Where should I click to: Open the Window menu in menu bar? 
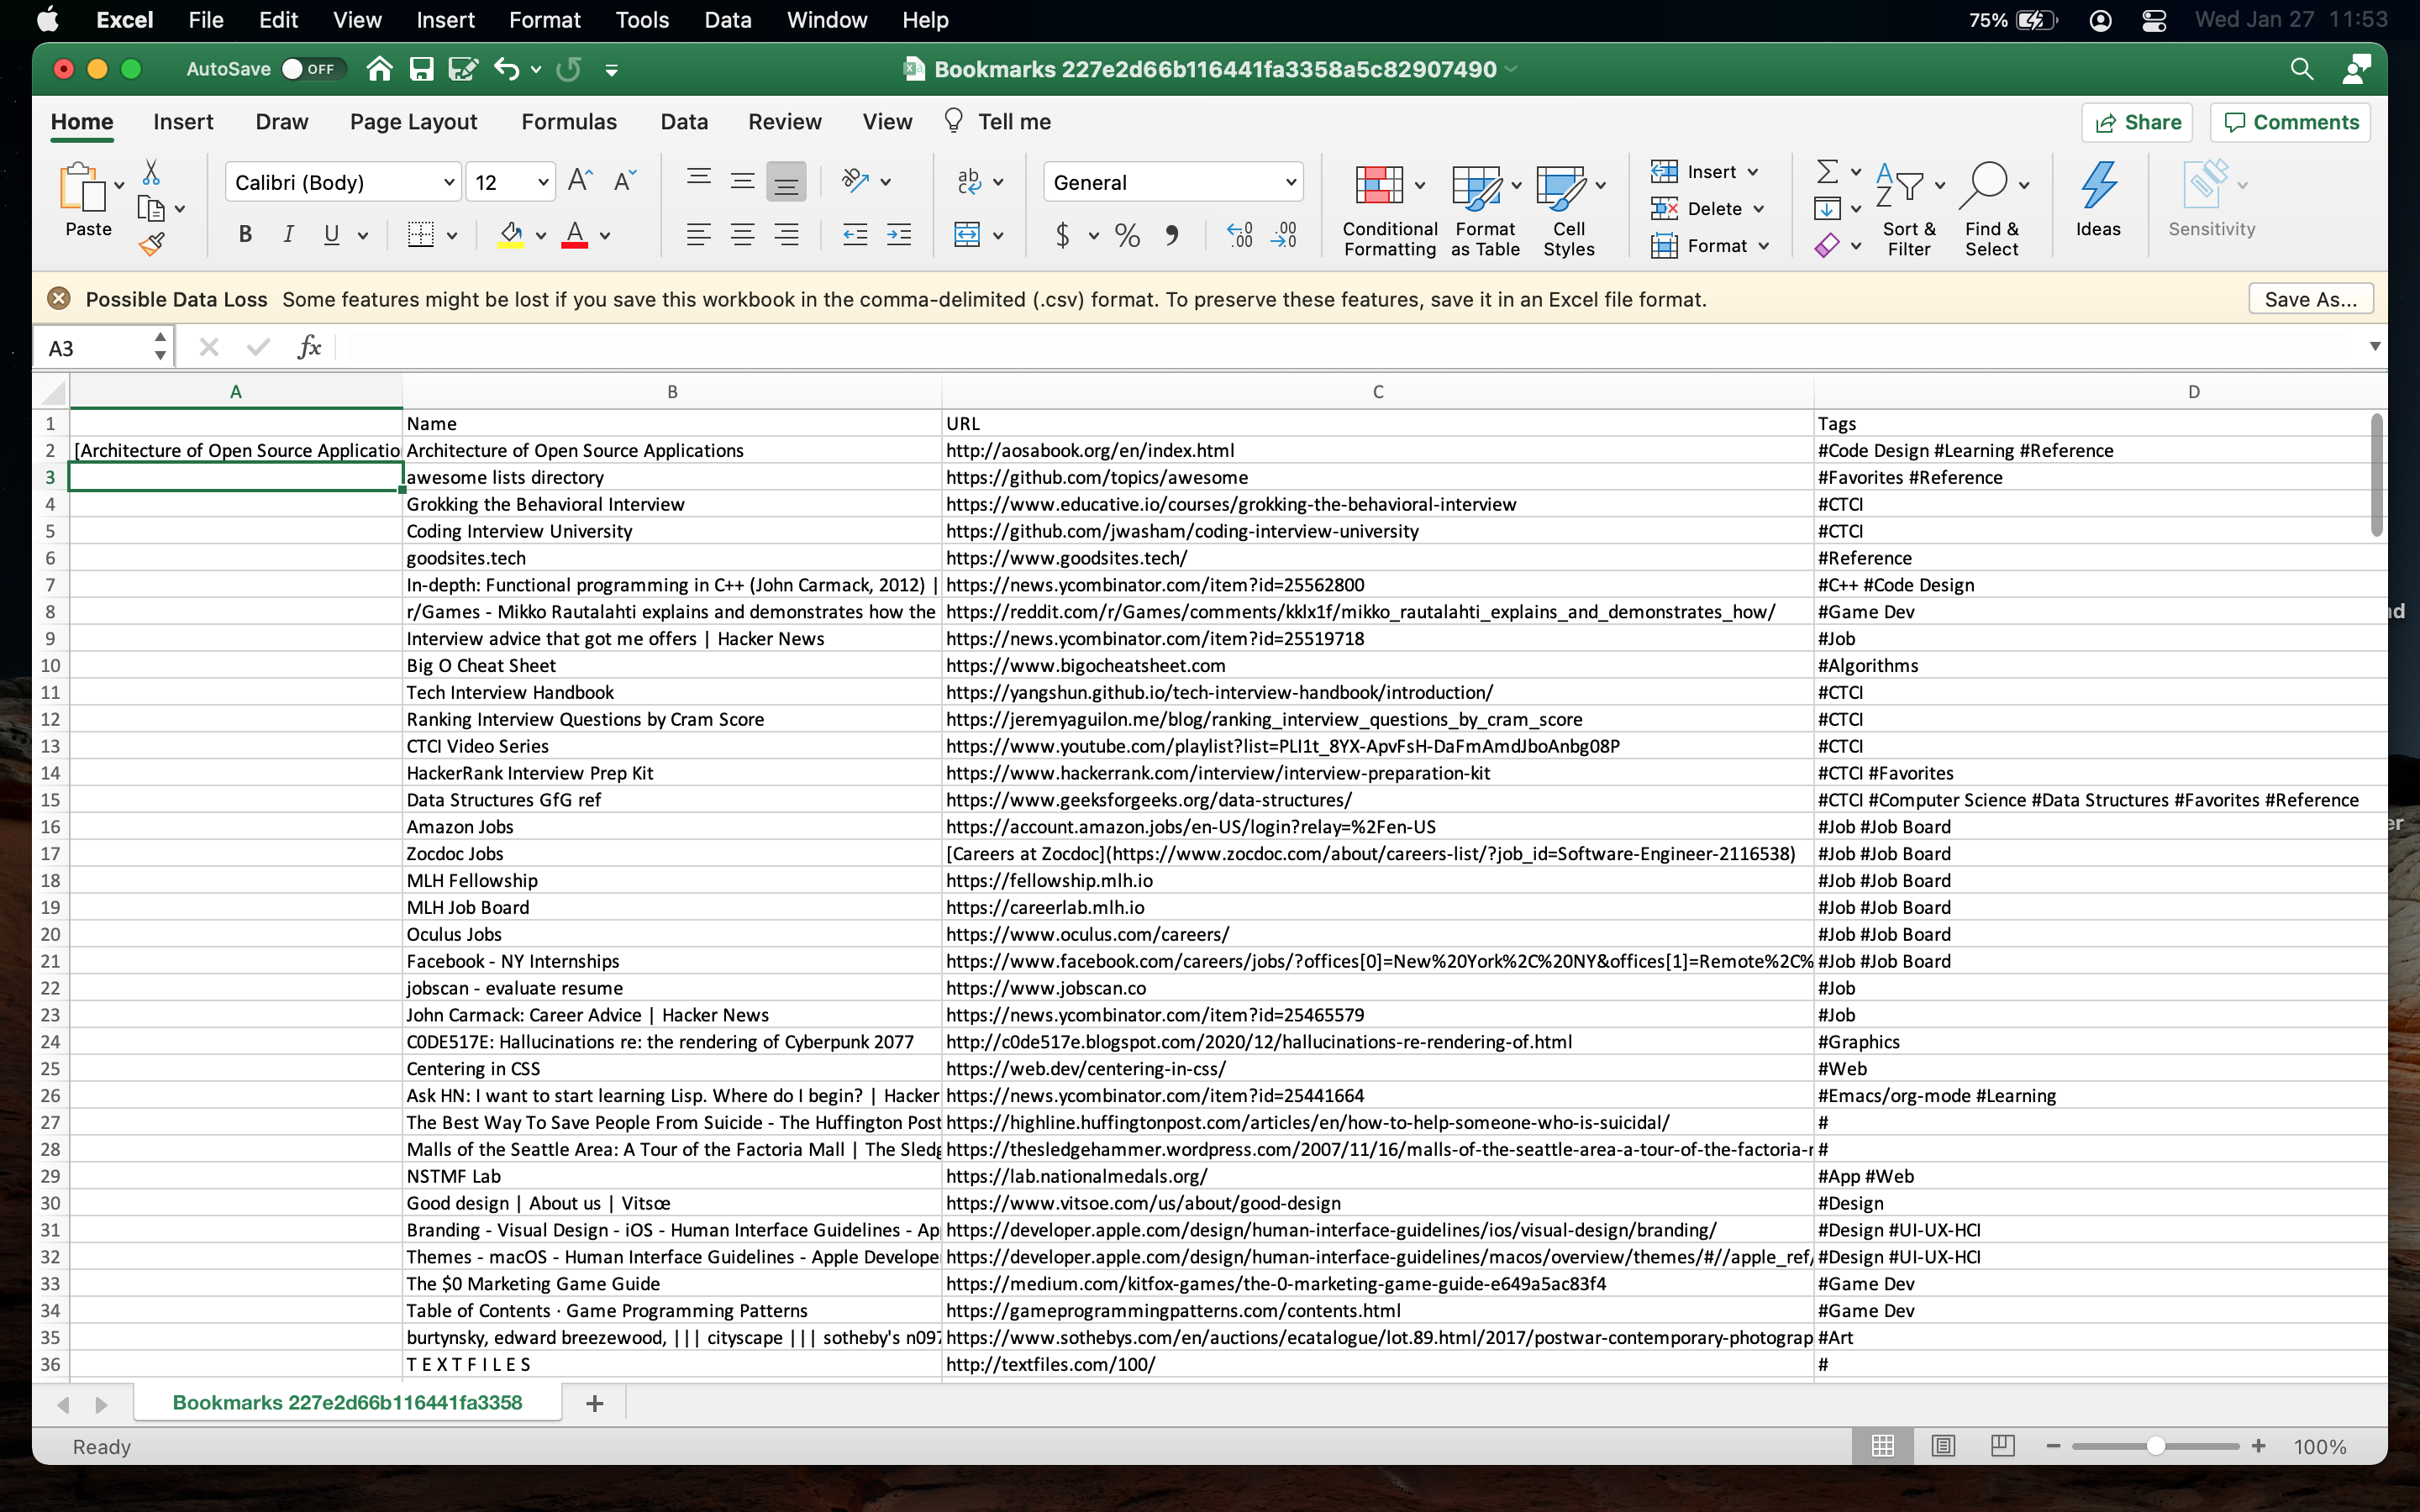pos(826,20)
